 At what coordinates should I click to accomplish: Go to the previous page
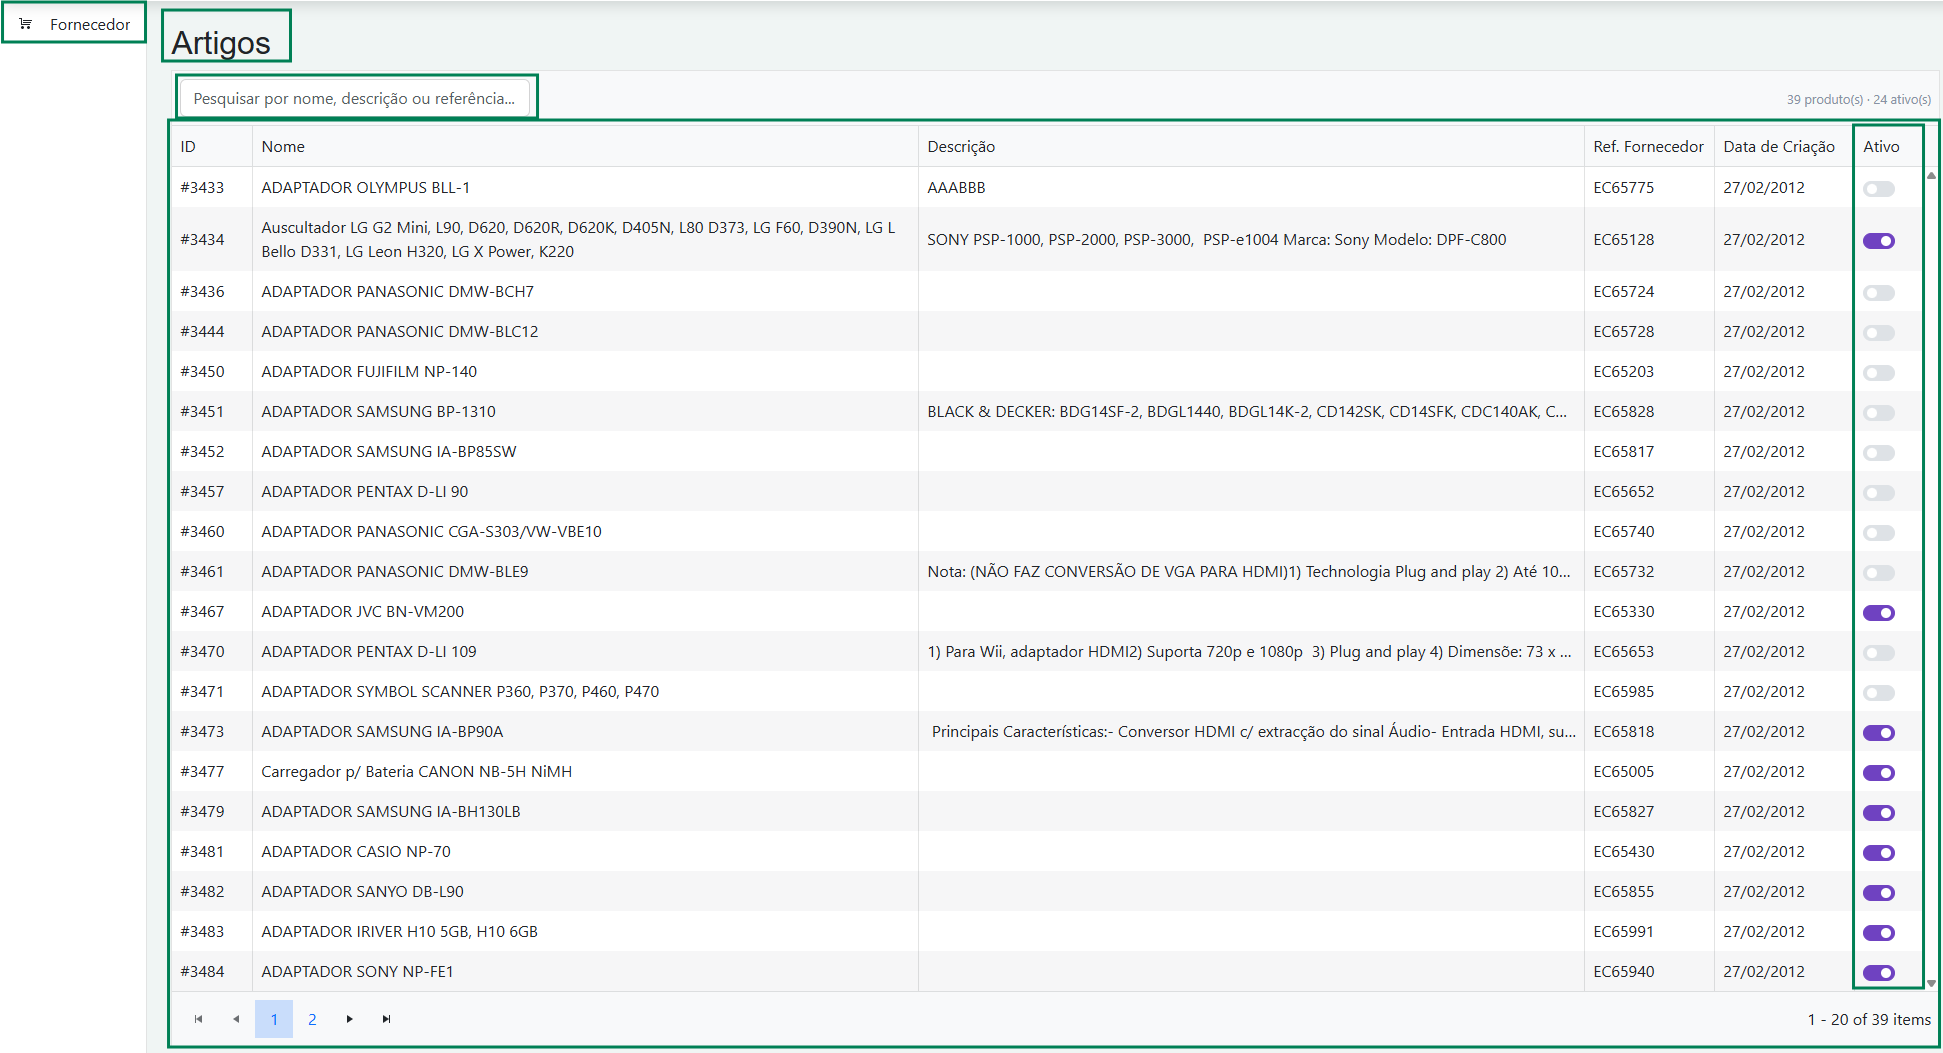point(236,1019)
